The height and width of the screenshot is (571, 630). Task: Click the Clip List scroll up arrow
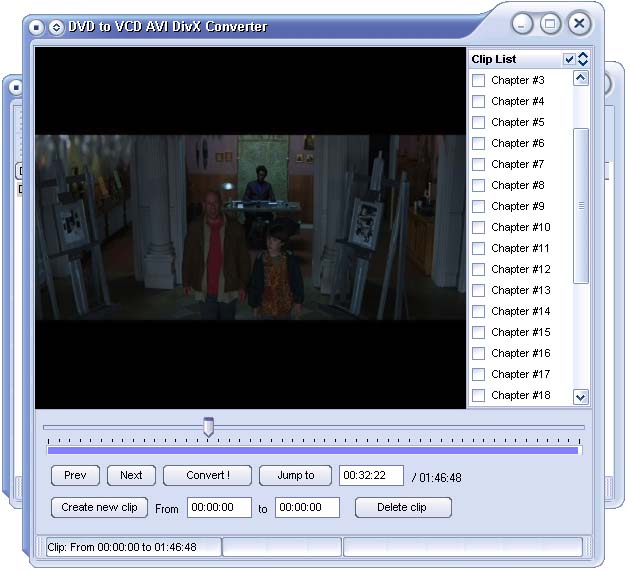point(581,78)
